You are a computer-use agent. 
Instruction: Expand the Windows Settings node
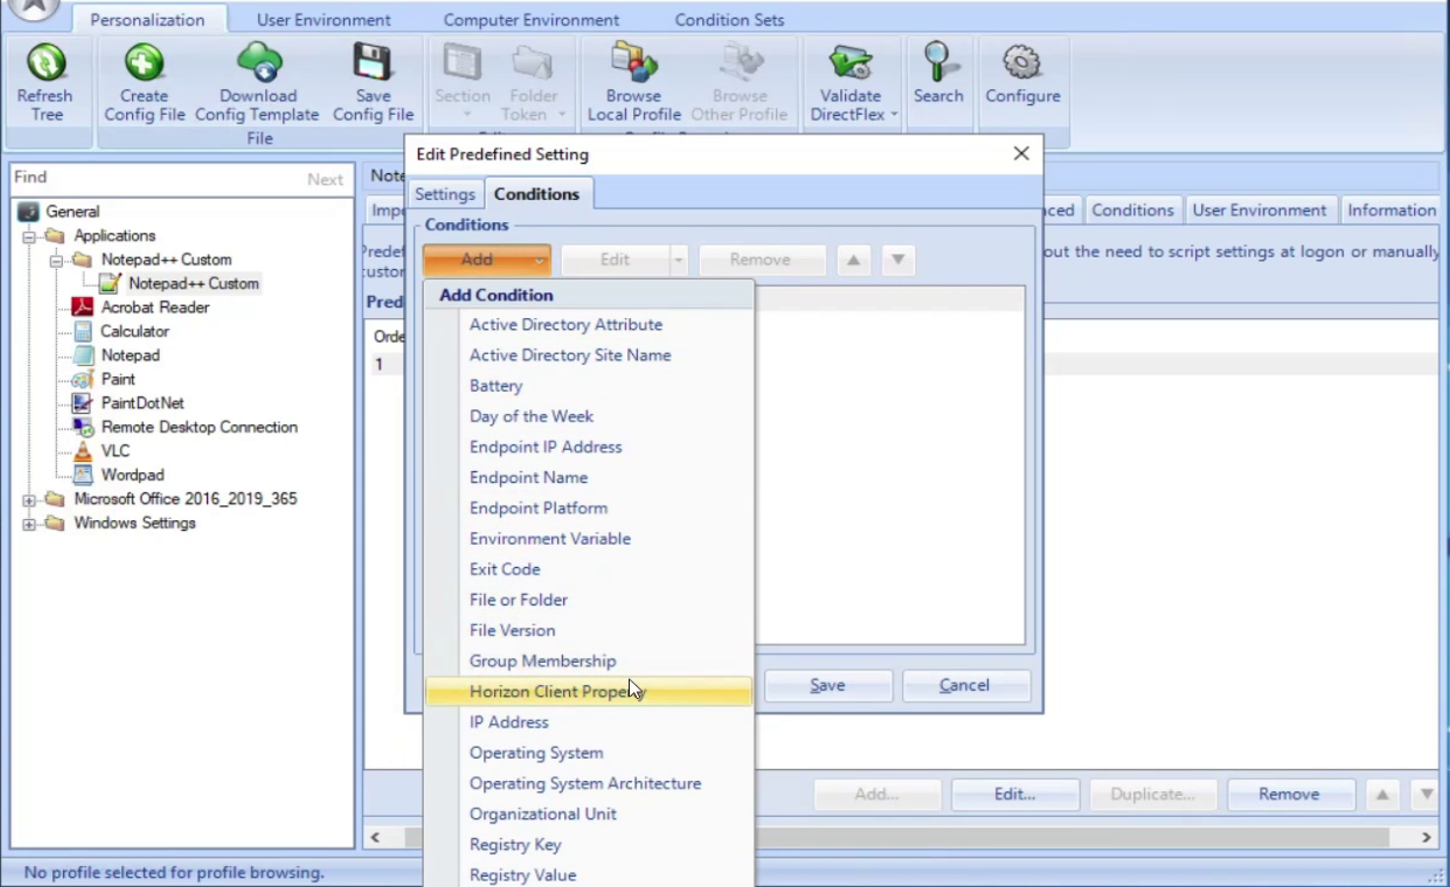point(28,523)
